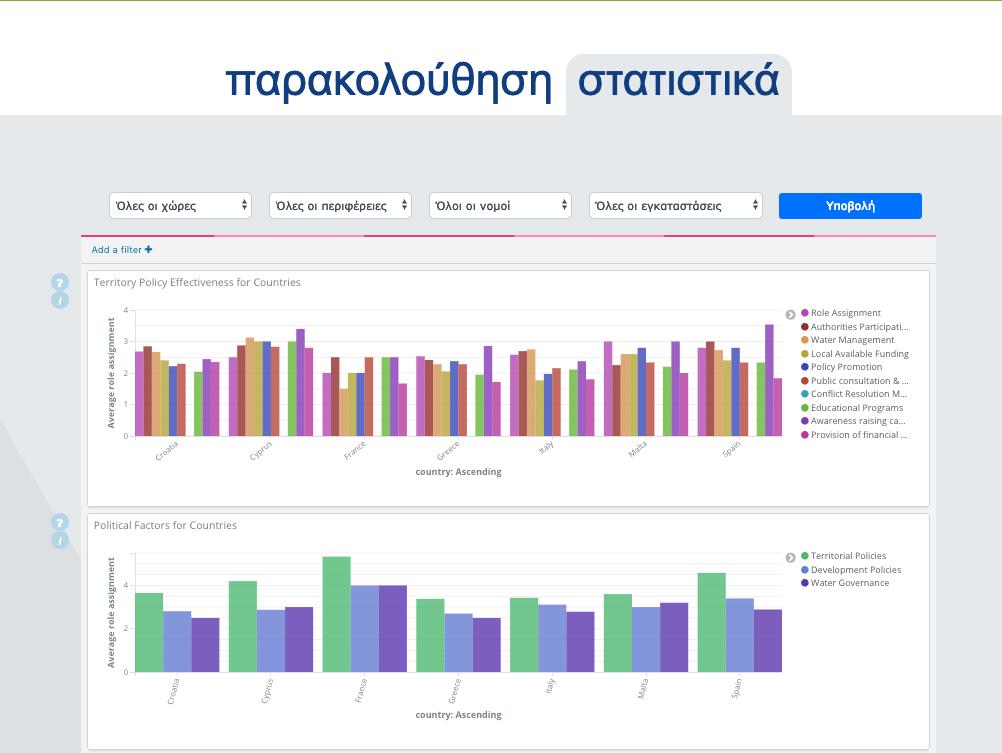1002x753 pixels.
Task: Open help icon for Territory Policy Effectiveness chart
Action: (x=59, y=283)
